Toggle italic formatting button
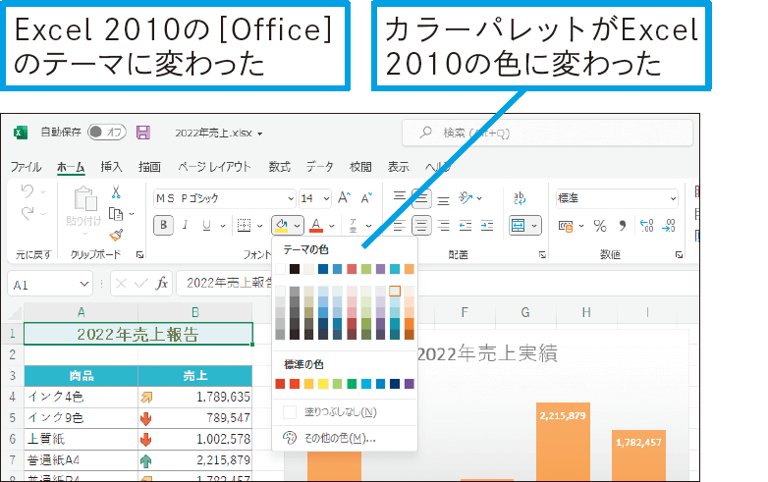 coord(185,226)
